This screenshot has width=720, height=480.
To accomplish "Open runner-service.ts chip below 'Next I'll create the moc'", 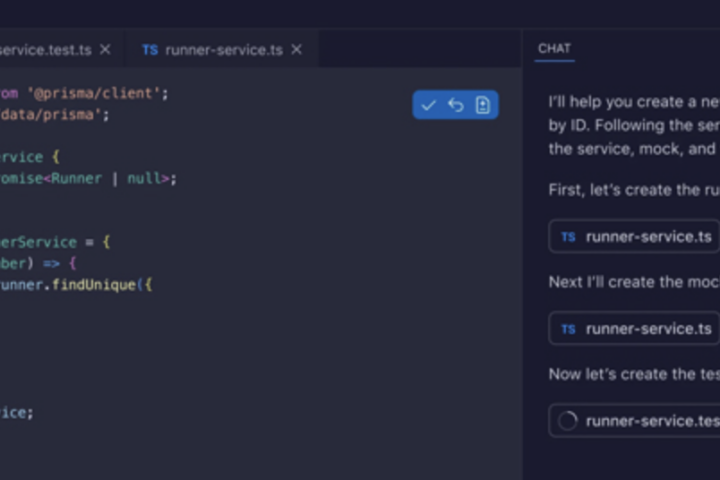I will [634, 328].
